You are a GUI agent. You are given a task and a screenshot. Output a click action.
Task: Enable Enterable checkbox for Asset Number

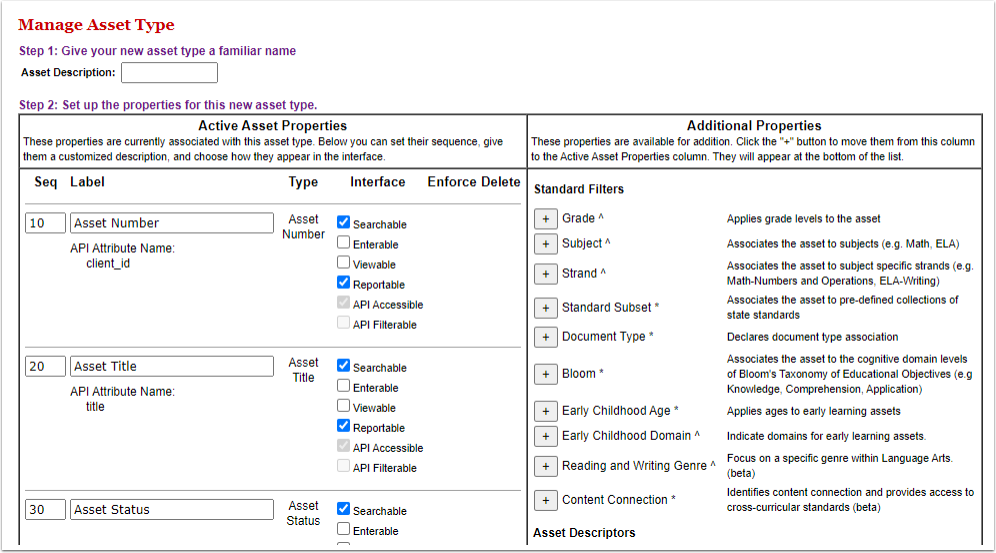click(x=344, y=243)
